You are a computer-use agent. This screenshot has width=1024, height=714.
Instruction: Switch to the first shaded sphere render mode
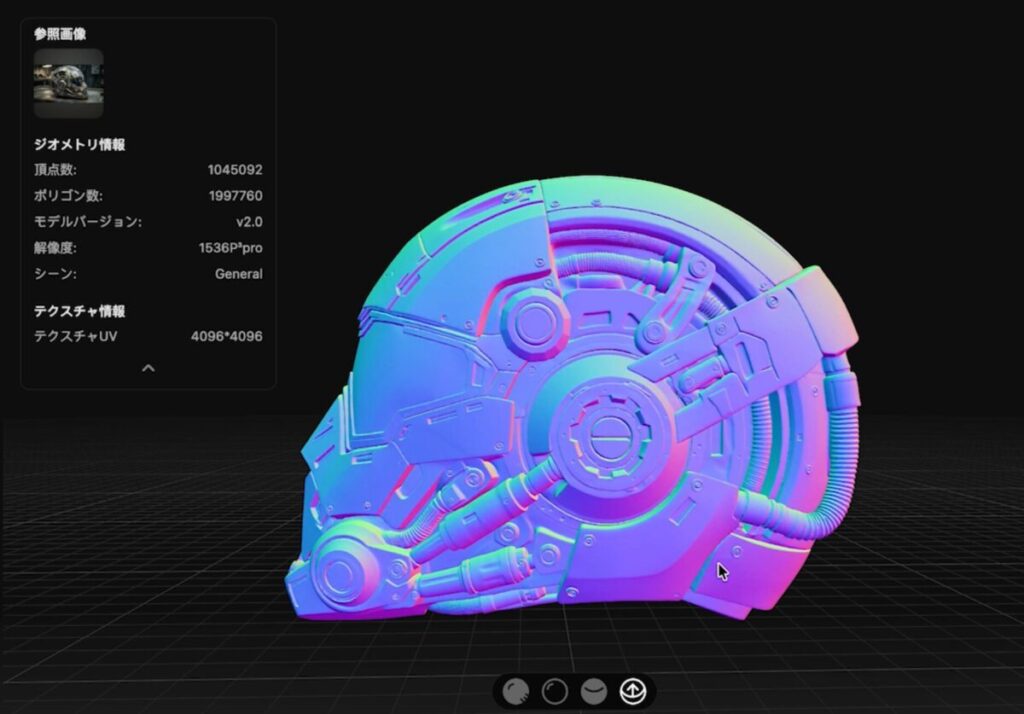pos(516,692)
